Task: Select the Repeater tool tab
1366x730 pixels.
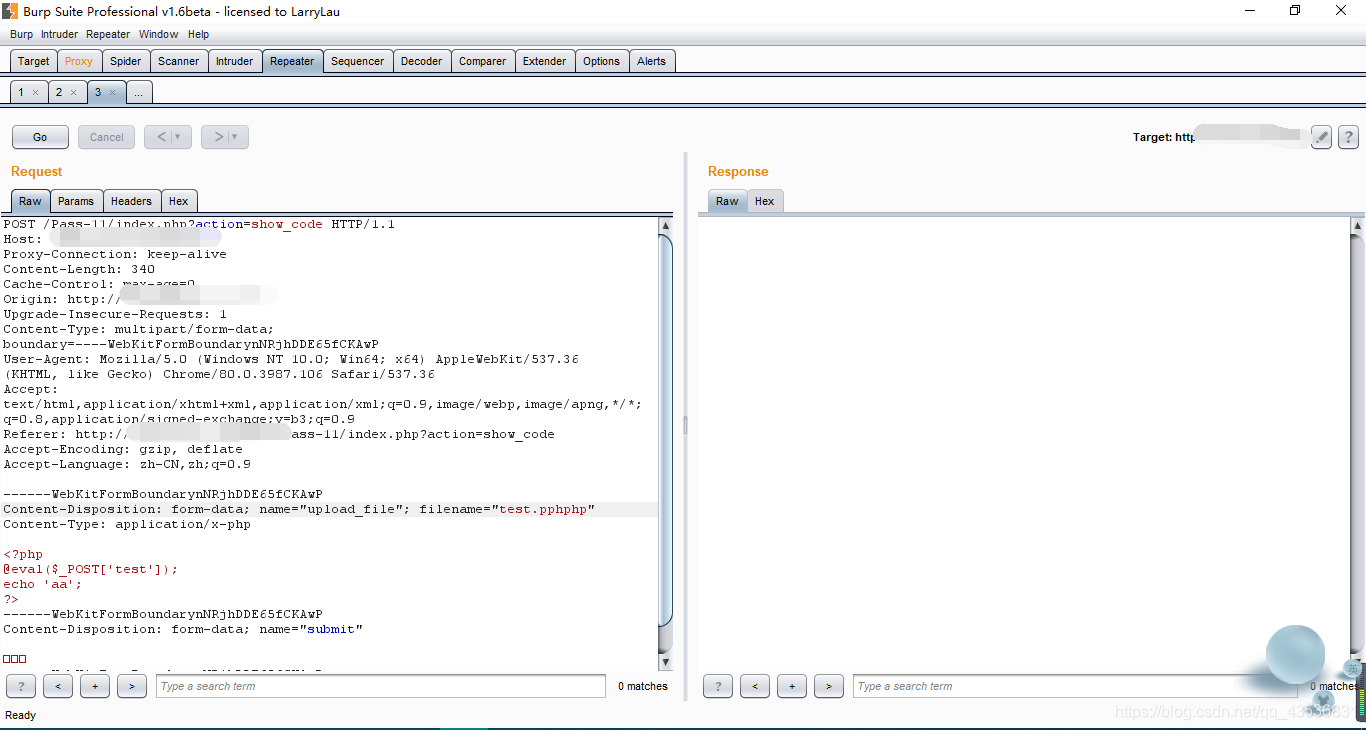Action: point(292,61)
